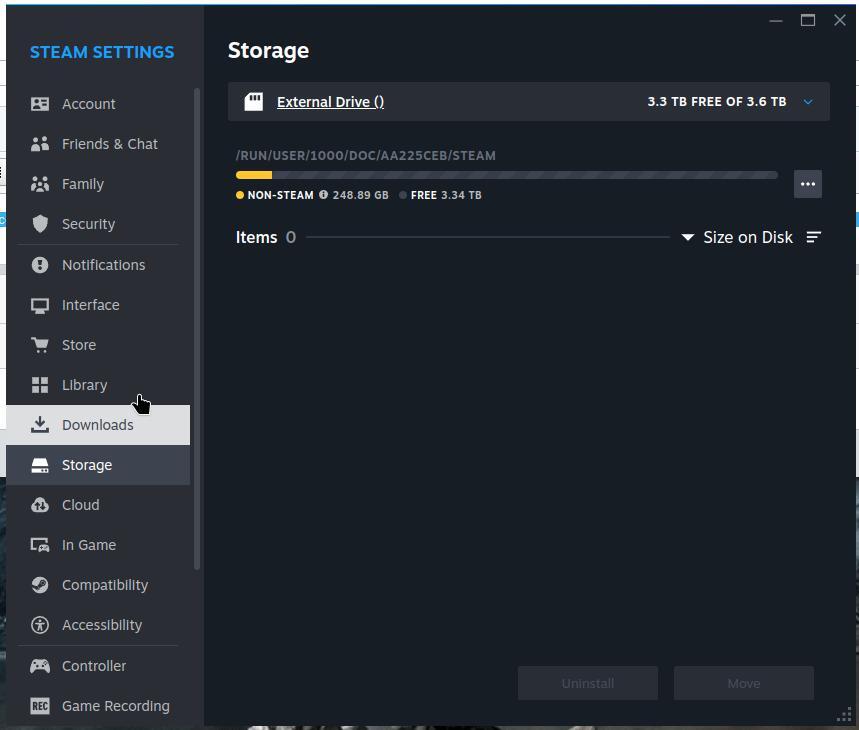The height and width of the screenshot is (730, 859).
Task: Click the Downloads arrow icon
Action: [39, 424]
